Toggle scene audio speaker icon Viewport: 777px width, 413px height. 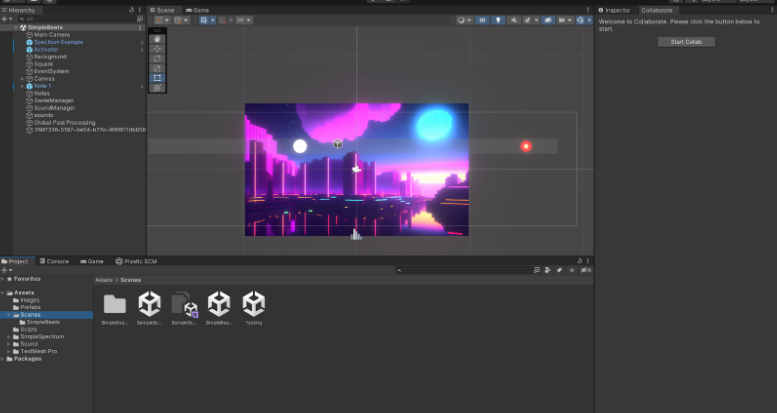pyautogui.click(x=514, y=20)
